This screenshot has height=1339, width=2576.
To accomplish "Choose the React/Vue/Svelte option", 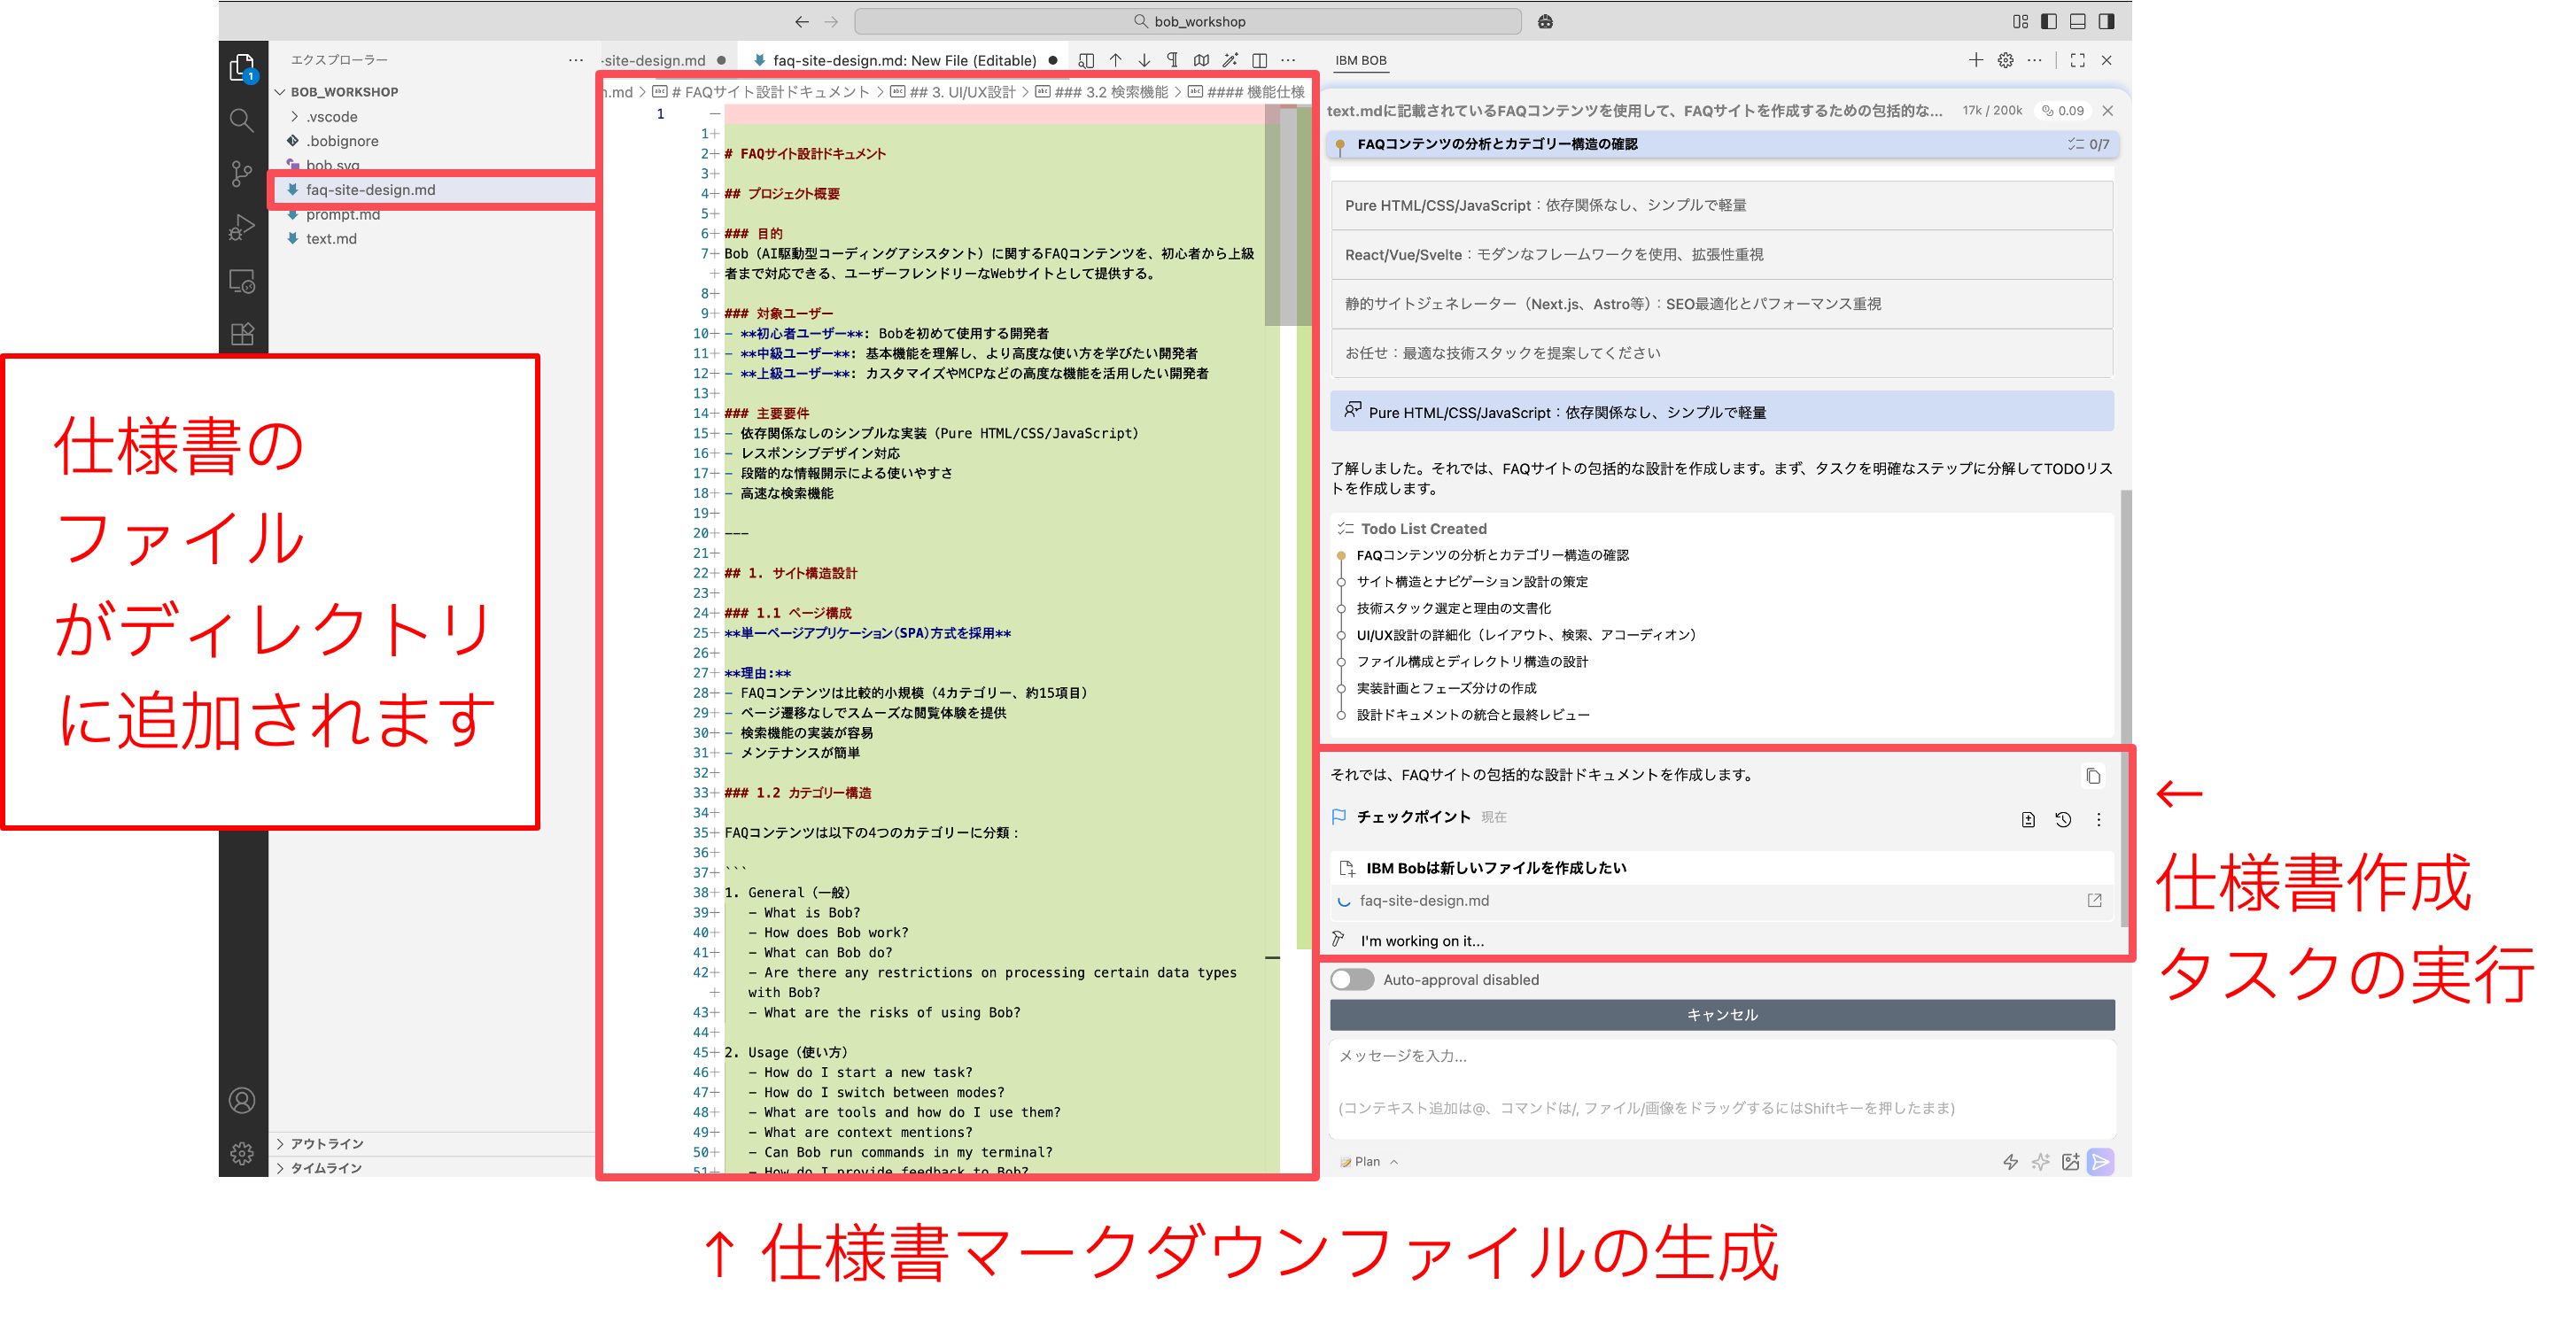I will (1721, 254).
